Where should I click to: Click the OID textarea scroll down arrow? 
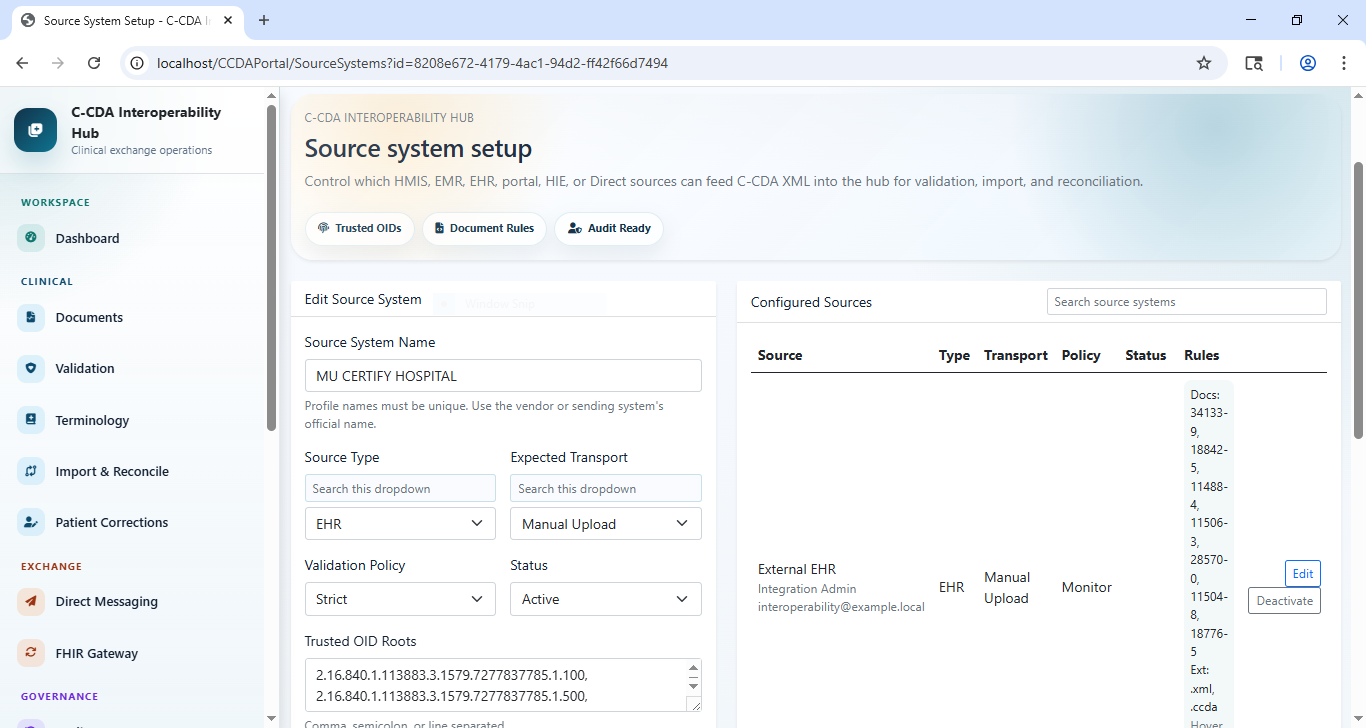[695, 686]
